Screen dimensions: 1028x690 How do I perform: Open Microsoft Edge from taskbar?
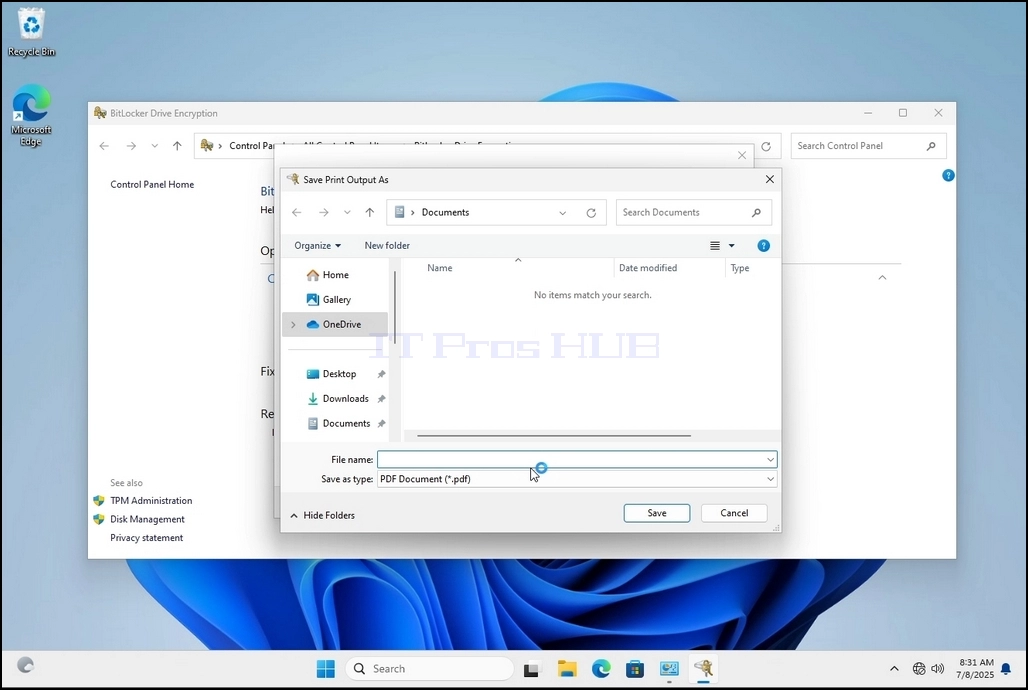click(x=601, y=669)
